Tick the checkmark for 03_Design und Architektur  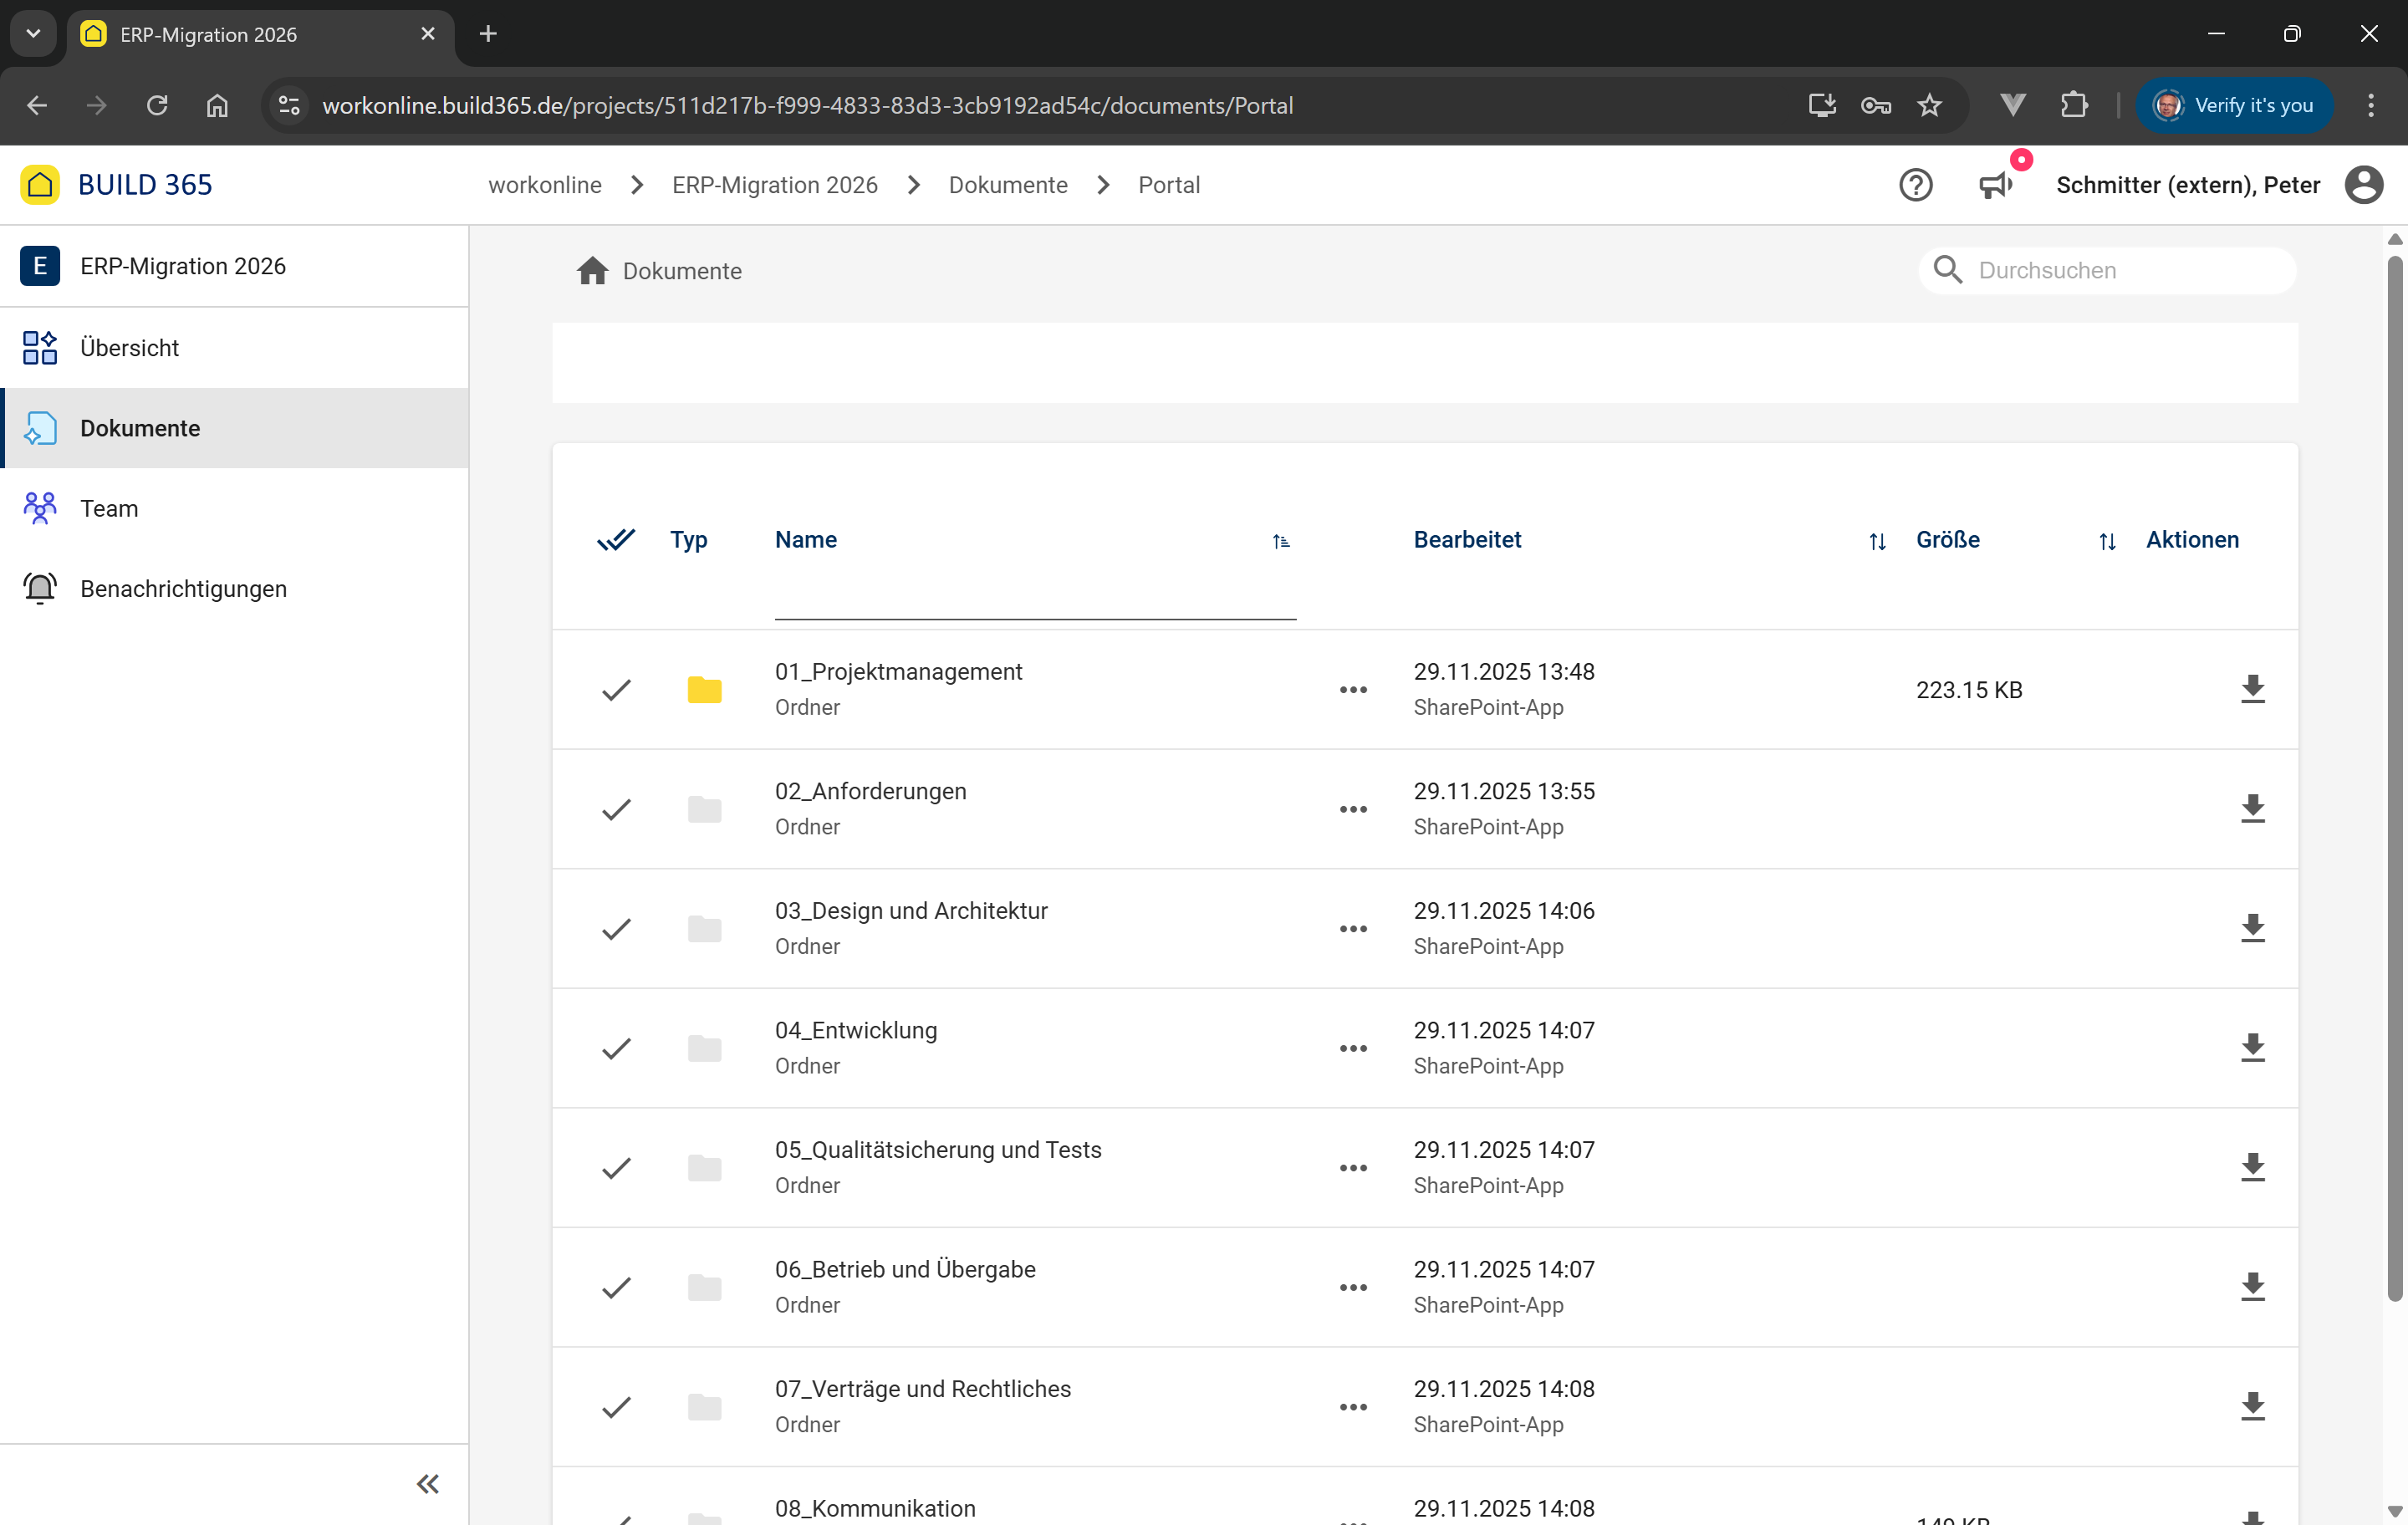pos(616,928)
